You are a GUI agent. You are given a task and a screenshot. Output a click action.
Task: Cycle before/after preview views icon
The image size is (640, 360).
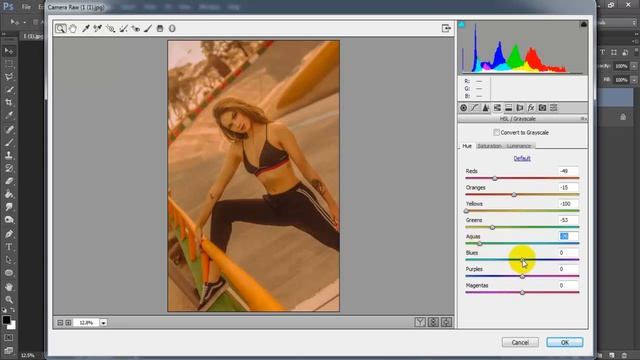(420, 322)
